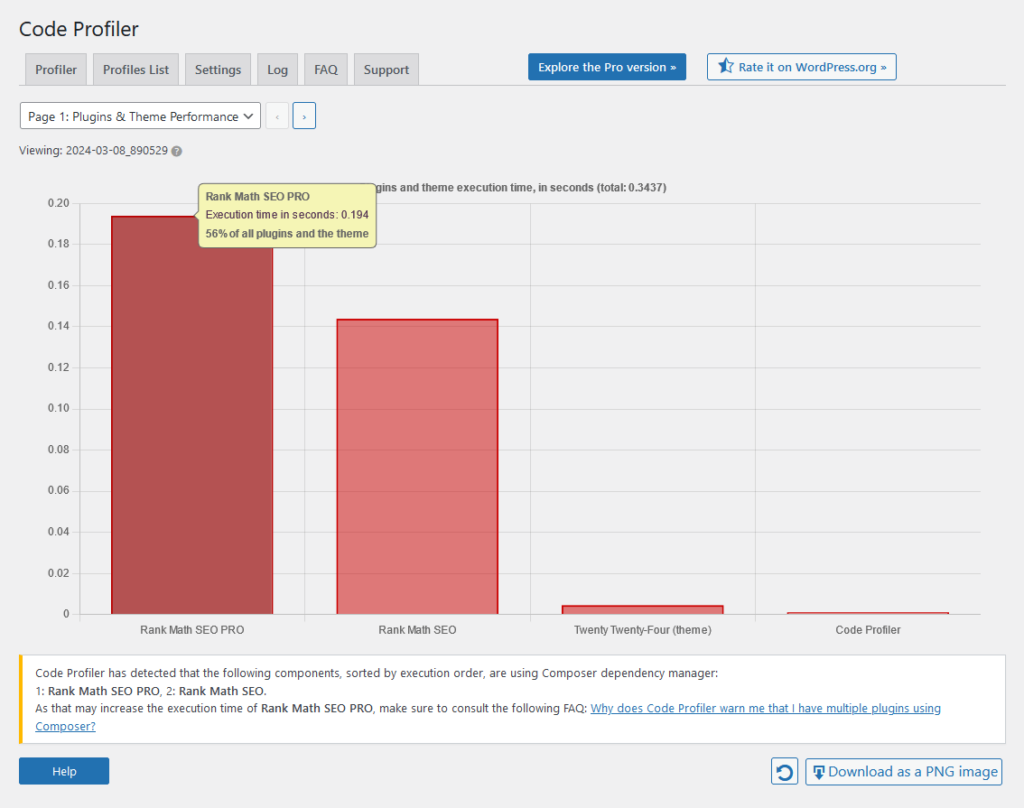Screen dimensions: 1024x808
Task: Click the reset chart icon button
Action: (x=784, y=771)
